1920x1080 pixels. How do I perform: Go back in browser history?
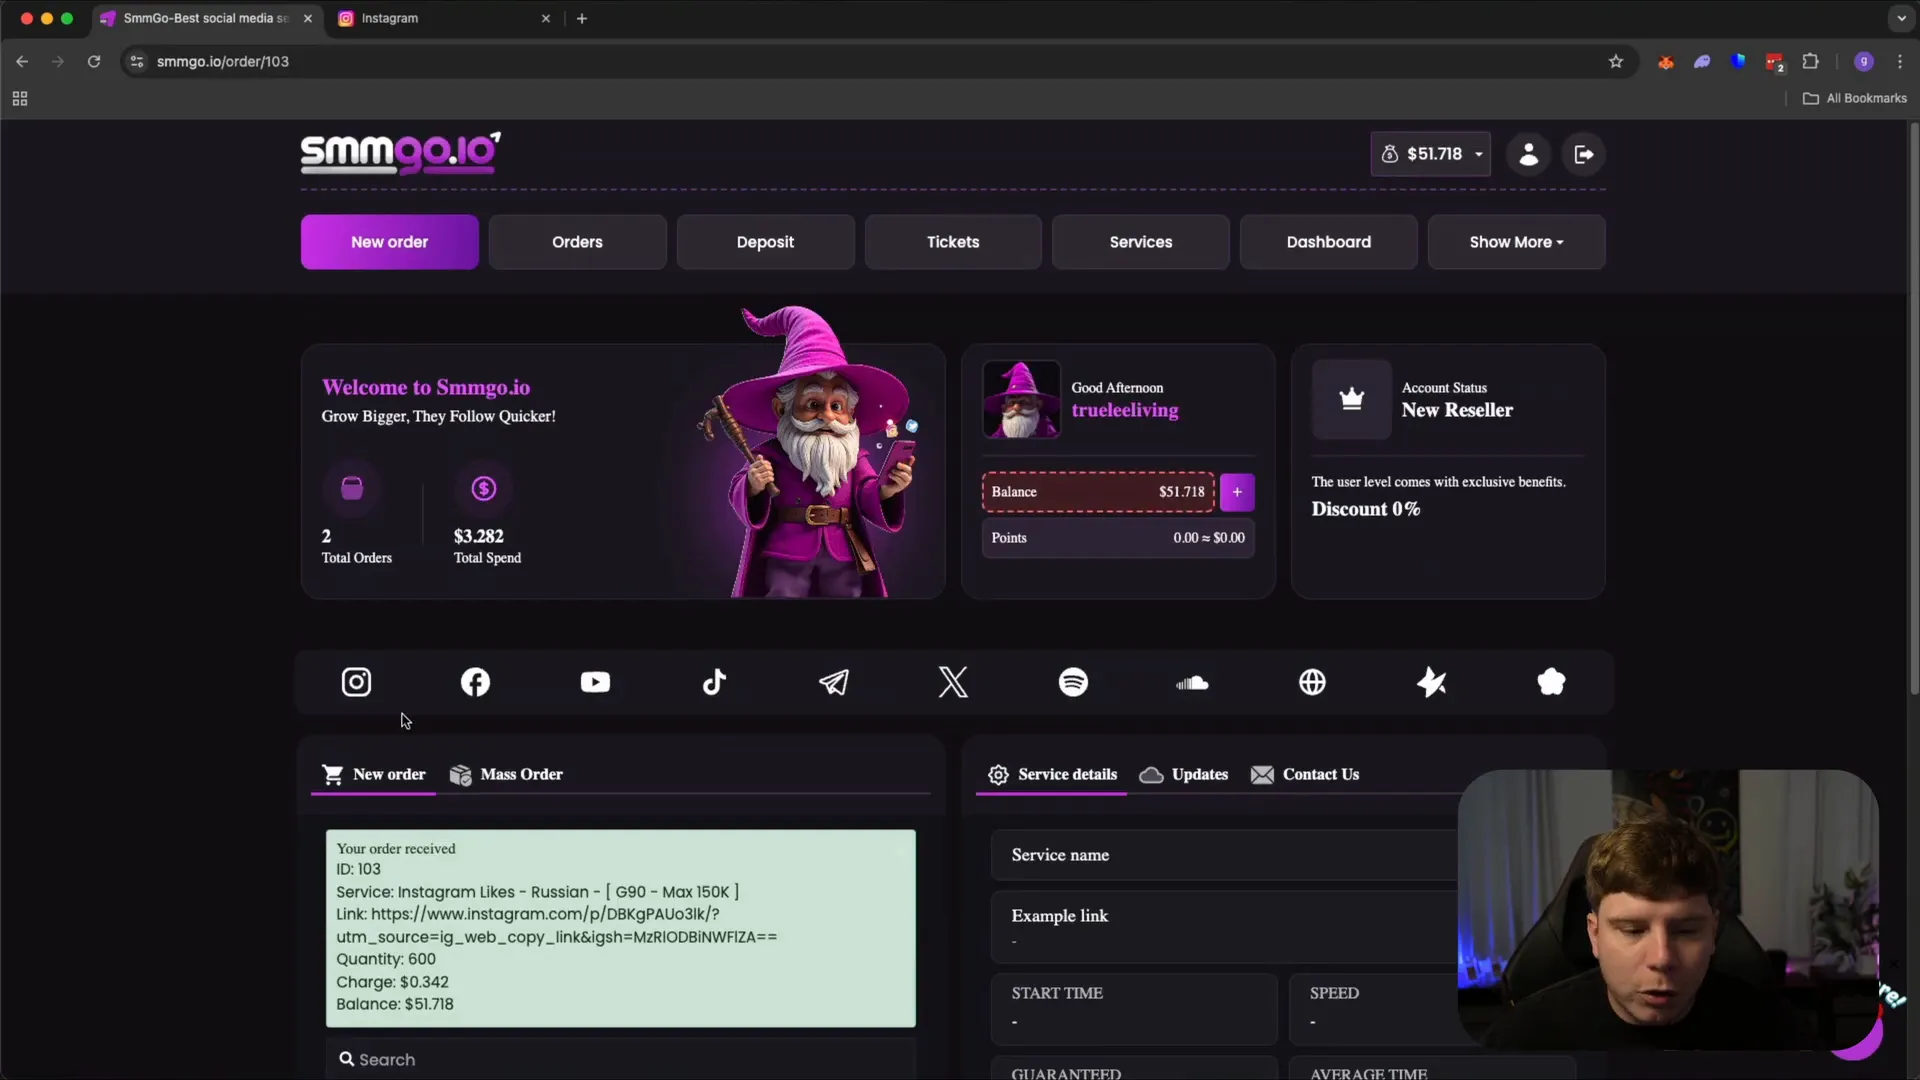click(22, 62)
